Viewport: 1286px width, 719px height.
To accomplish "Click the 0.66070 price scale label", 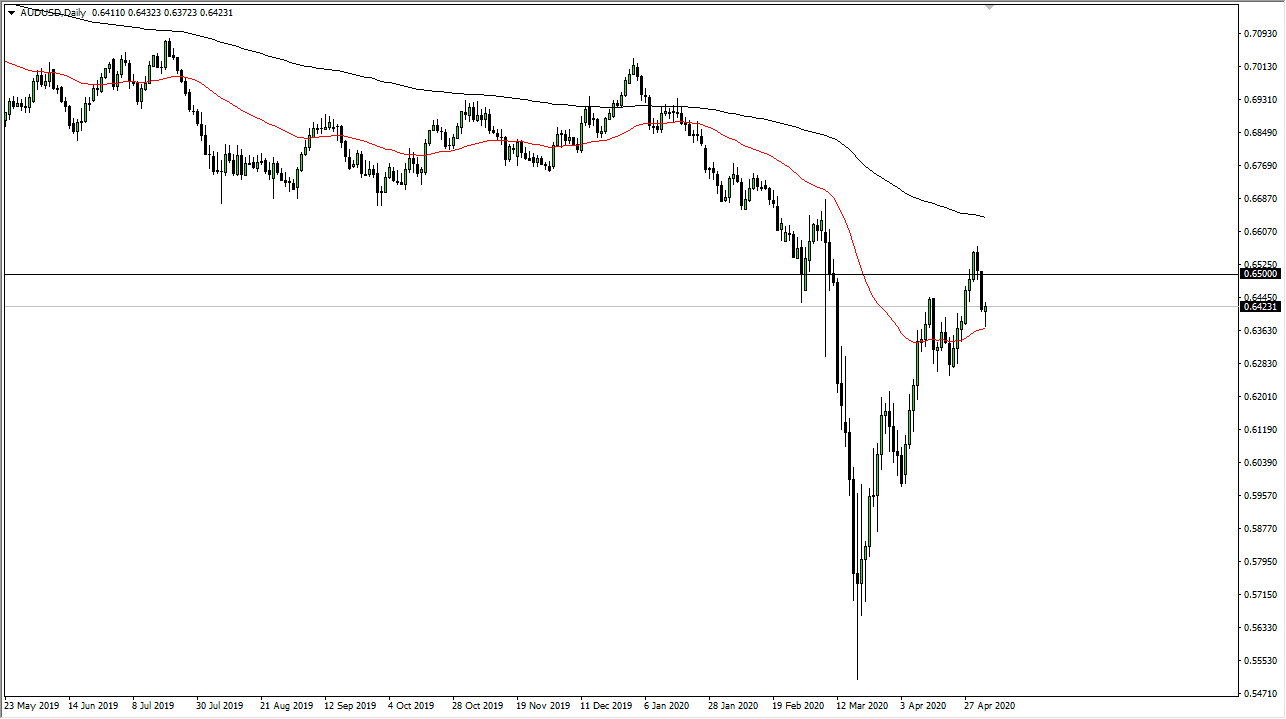I will pos(1260,232).
